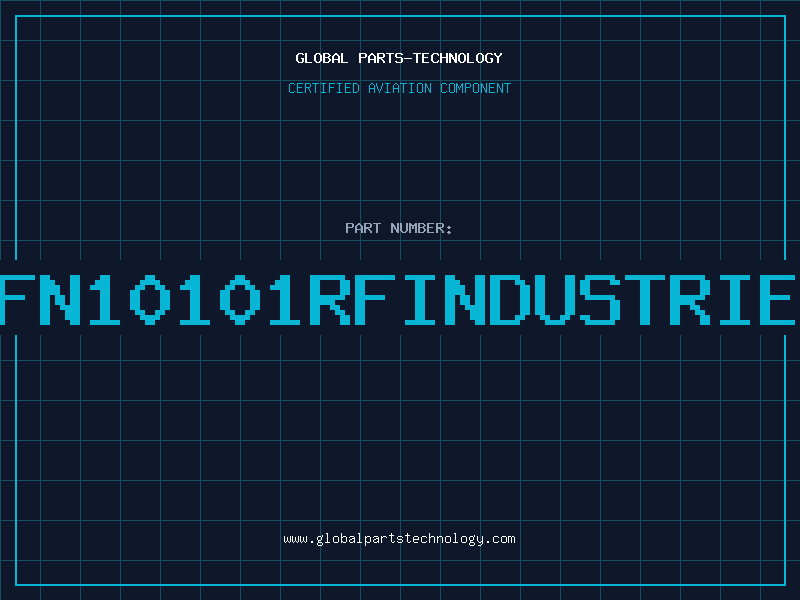Image resolution: width=800 pixels, height=600 pixels.
Task: Click the large FN10101RFINDUSTRIE part number
Action: (399, 298)
